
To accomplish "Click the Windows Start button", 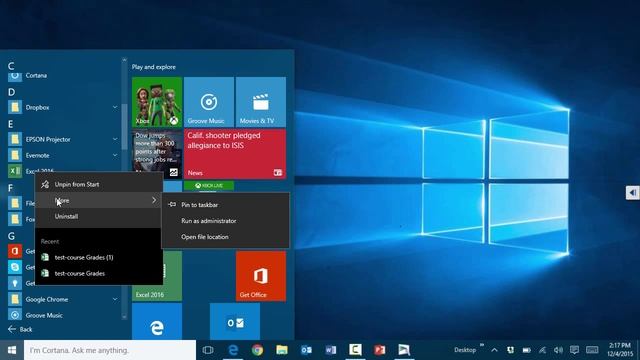I will [x=12, y=350].
